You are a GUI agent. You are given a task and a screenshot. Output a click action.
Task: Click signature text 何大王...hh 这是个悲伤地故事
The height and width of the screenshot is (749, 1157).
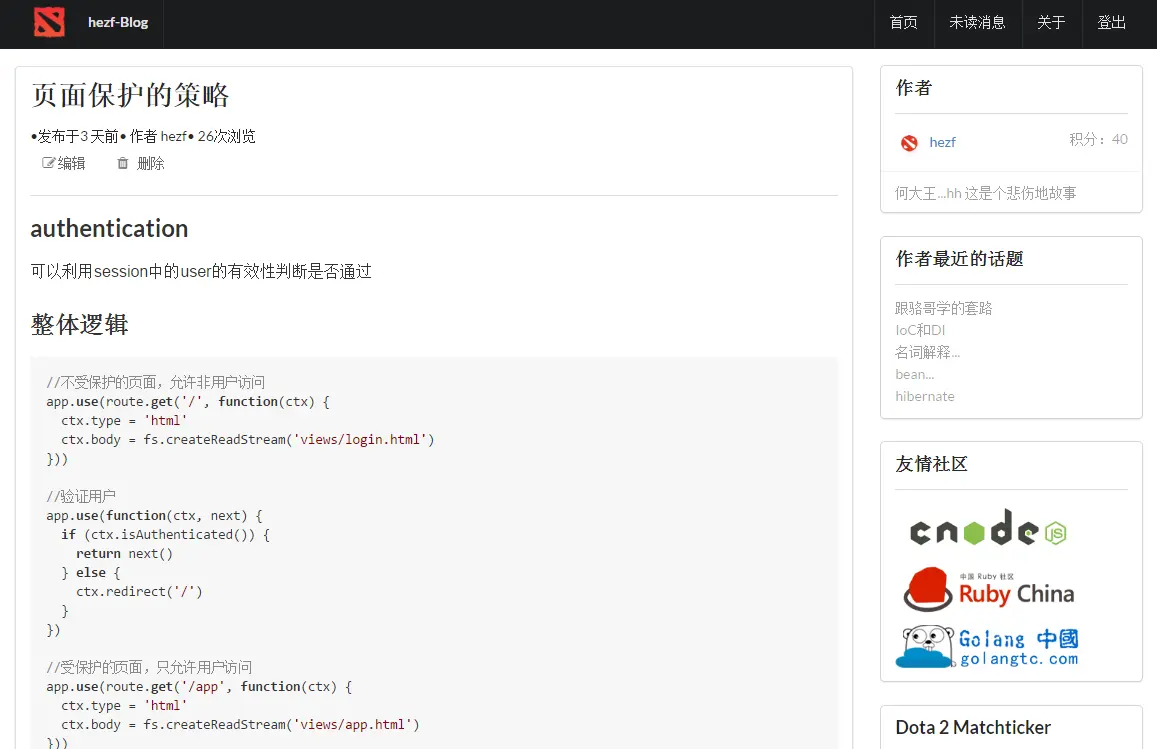[986, 193]
